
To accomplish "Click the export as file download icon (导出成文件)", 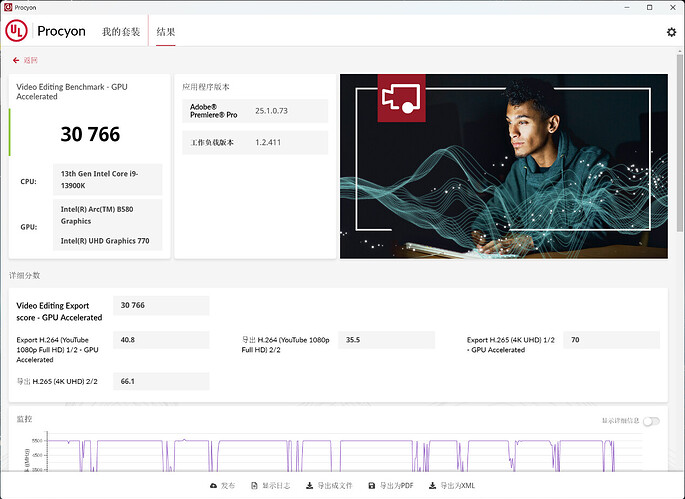I will point(310,486).
